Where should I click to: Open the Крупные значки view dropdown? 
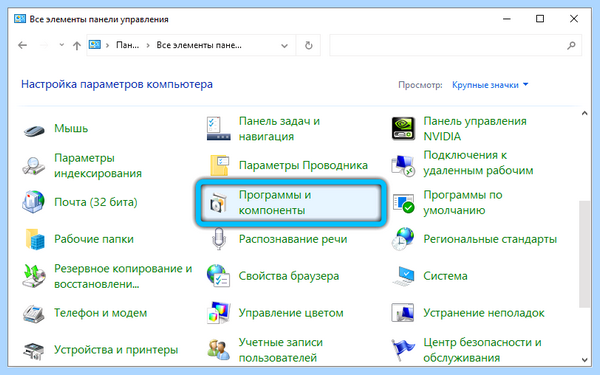[x=490, y=85]
